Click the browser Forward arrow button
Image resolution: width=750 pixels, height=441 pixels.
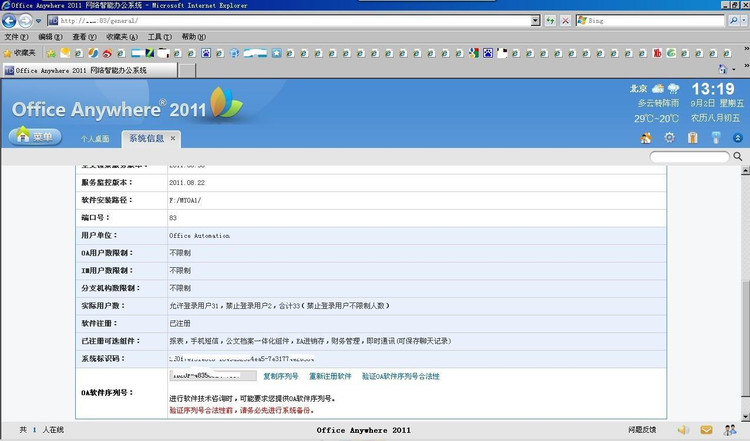tap(25, 21)
